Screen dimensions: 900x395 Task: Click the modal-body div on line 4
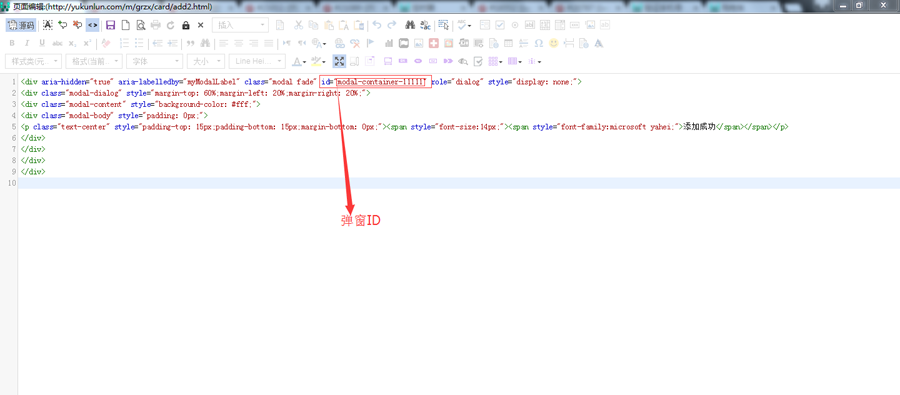(x=114, y=116)
